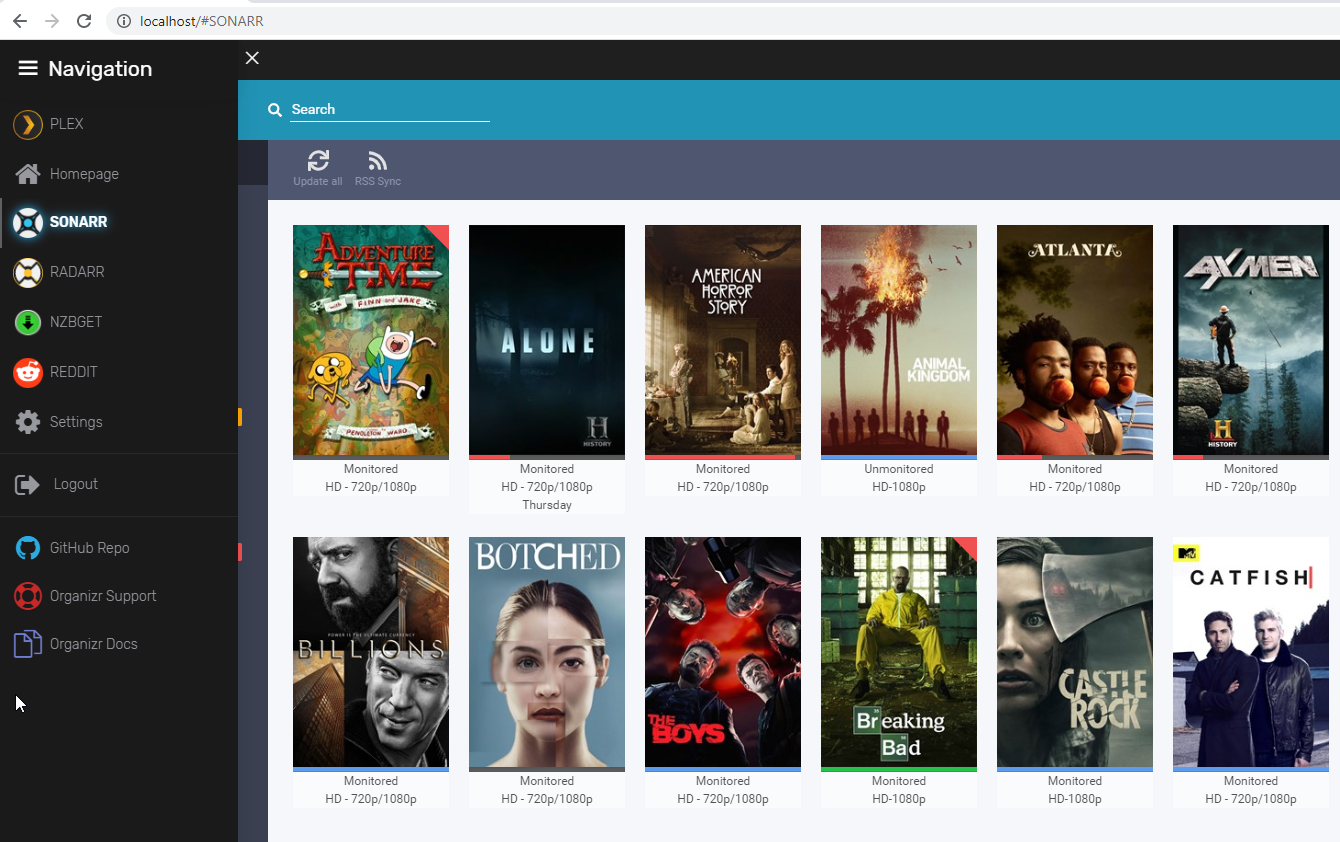The image size is (1340, 842).
Task: Click HD - 720p/1080p text under Atlanta
Action: (x=1075, y=487)
